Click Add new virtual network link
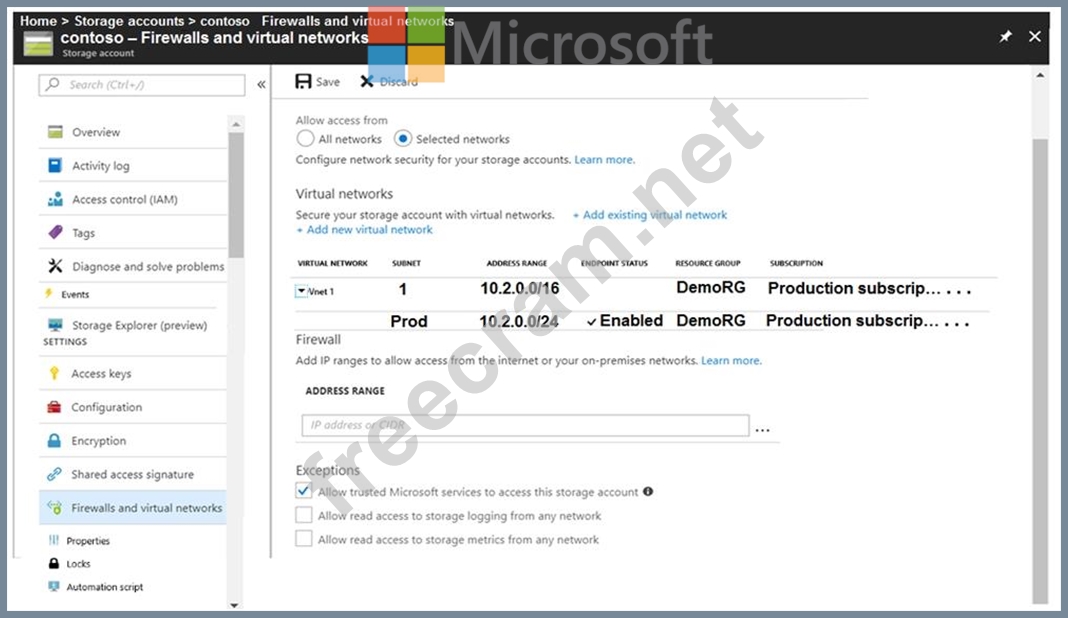 tap(364, 230)
